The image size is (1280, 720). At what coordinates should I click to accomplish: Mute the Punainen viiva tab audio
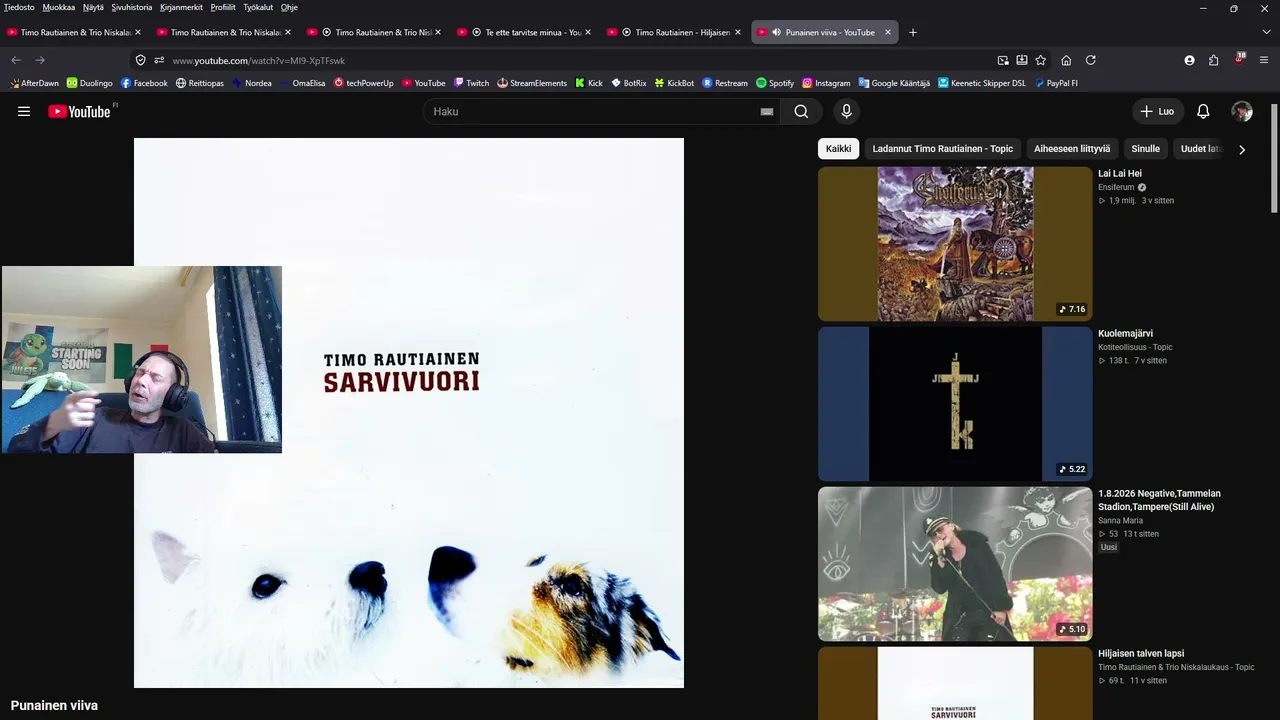[x=776, y=32]
